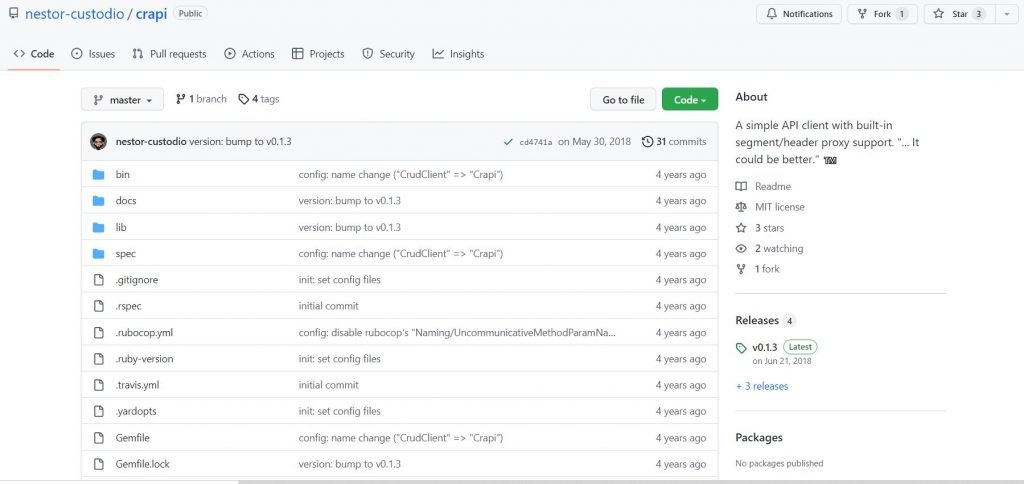Expand the Star list dropdown arrow
The height and width of the screenshot is (484, 1024).
click(x=1006, y=14)
